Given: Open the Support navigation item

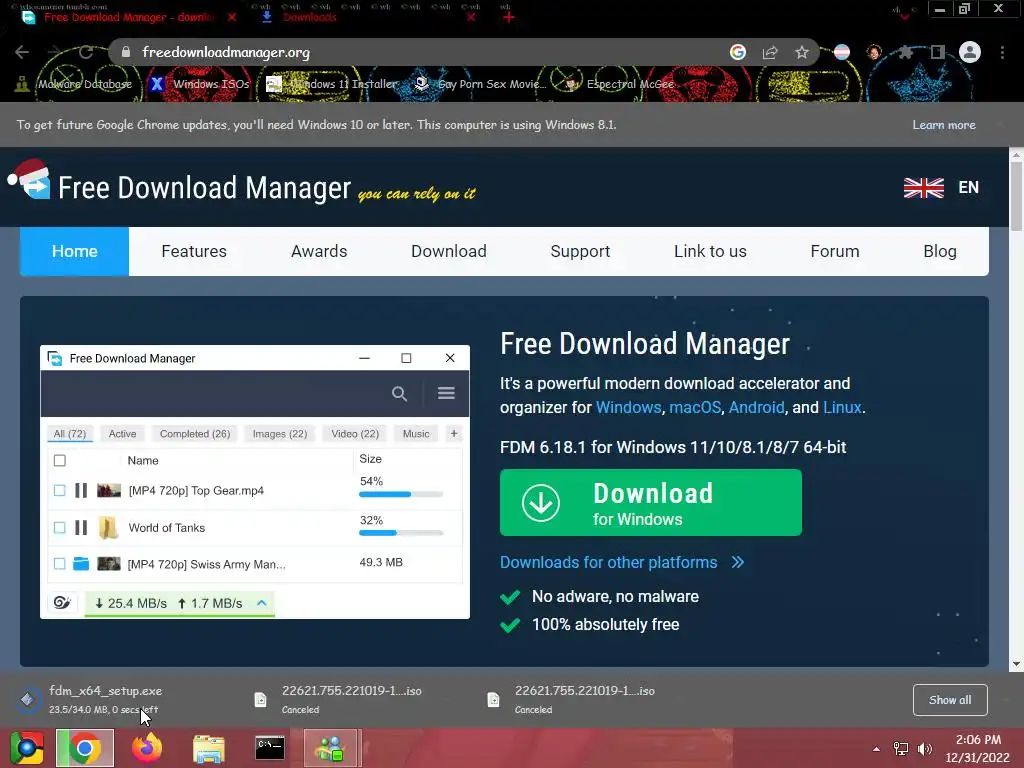Looking at the screenshot, I should 580,251.
